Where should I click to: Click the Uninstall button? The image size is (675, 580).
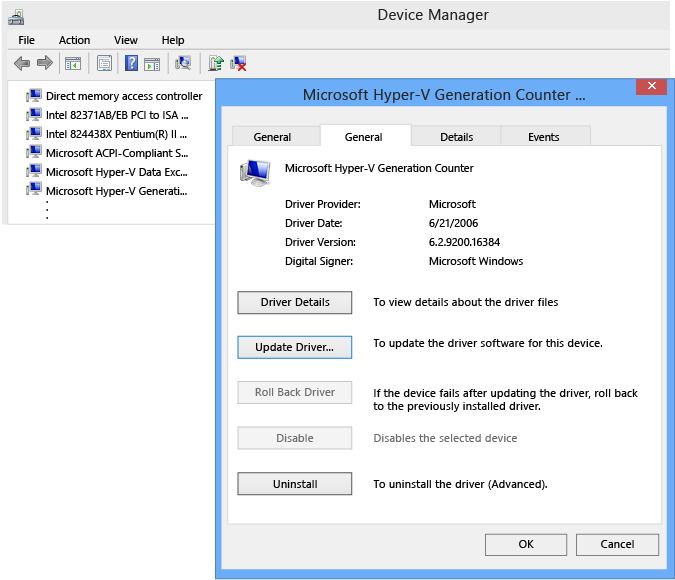coord(294,484)
